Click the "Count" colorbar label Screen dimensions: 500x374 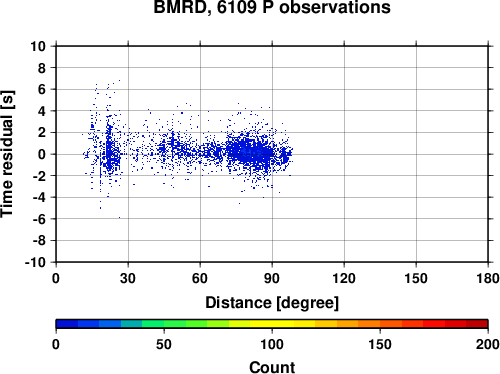coord(272,367)
